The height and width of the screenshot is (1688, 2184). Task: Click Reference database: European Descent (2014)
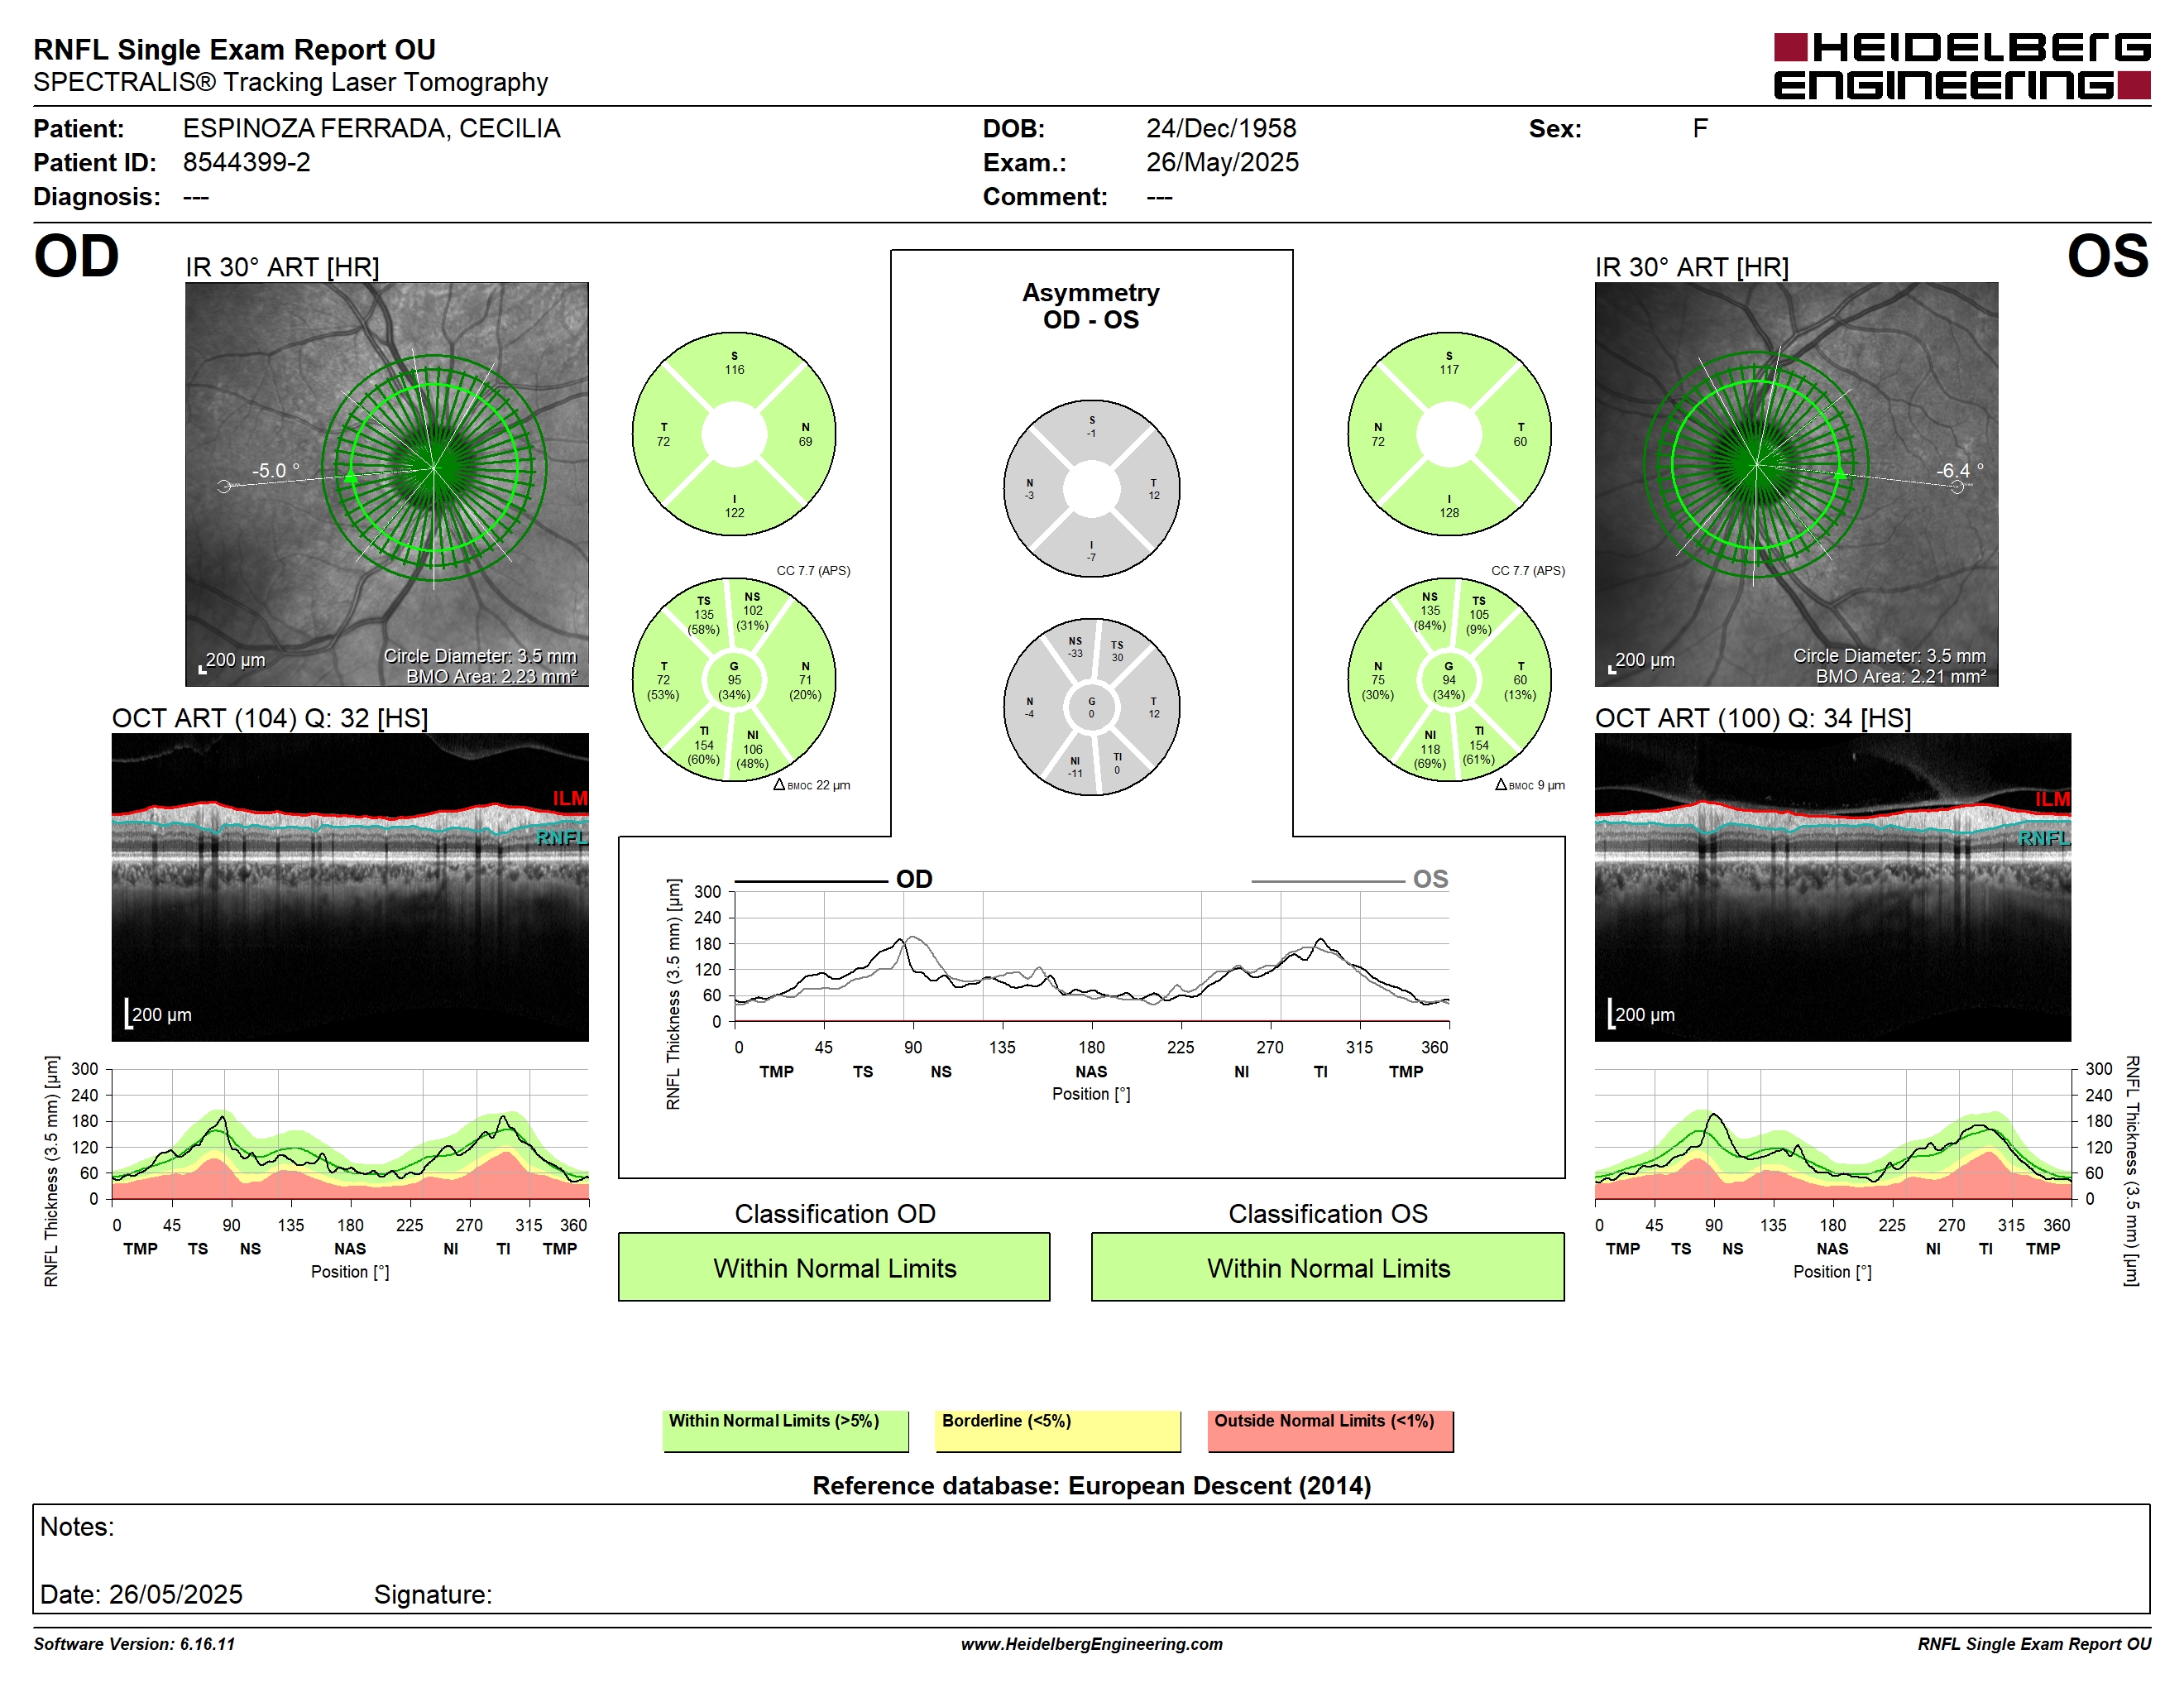click(1091, 1485)
